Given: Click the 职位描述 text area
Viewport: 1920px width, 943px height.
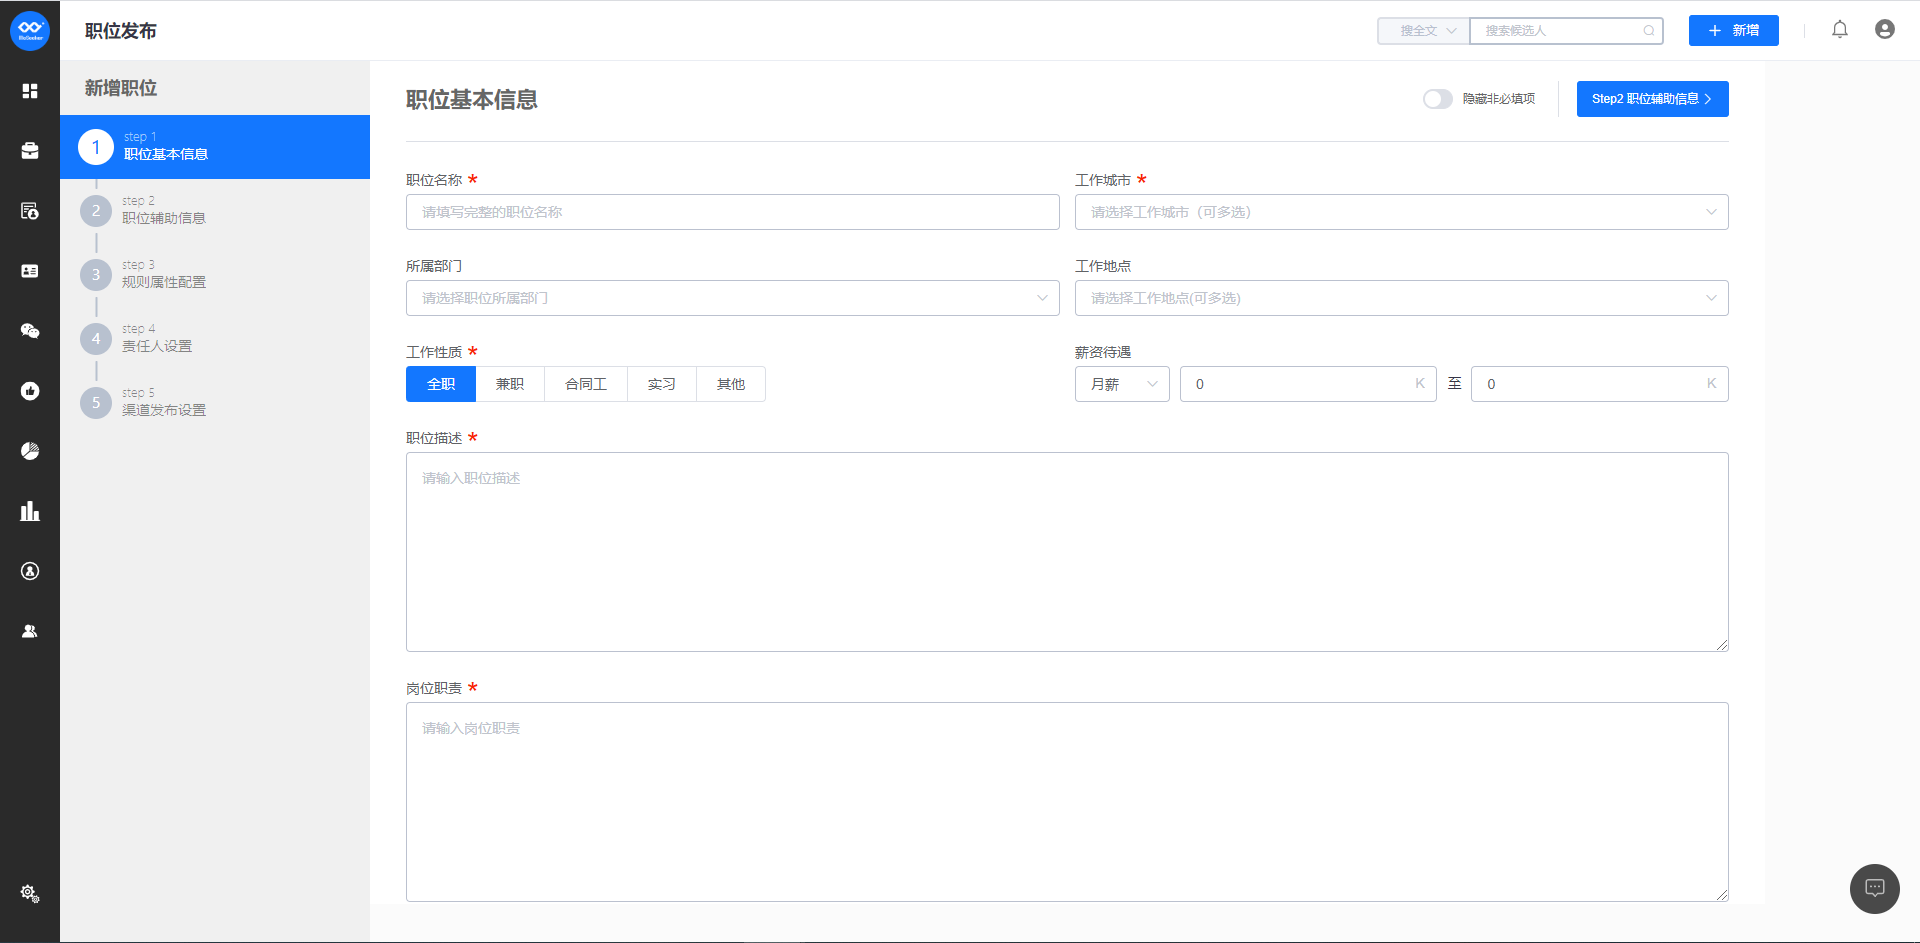Looking at the screenshot, I should tap(1067, 552).
